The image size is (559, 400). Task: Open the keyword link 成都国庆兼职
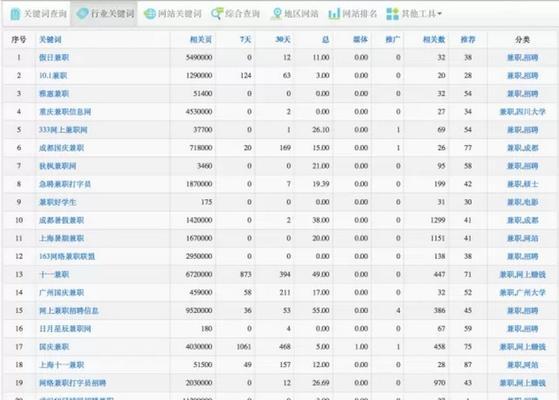62,148
